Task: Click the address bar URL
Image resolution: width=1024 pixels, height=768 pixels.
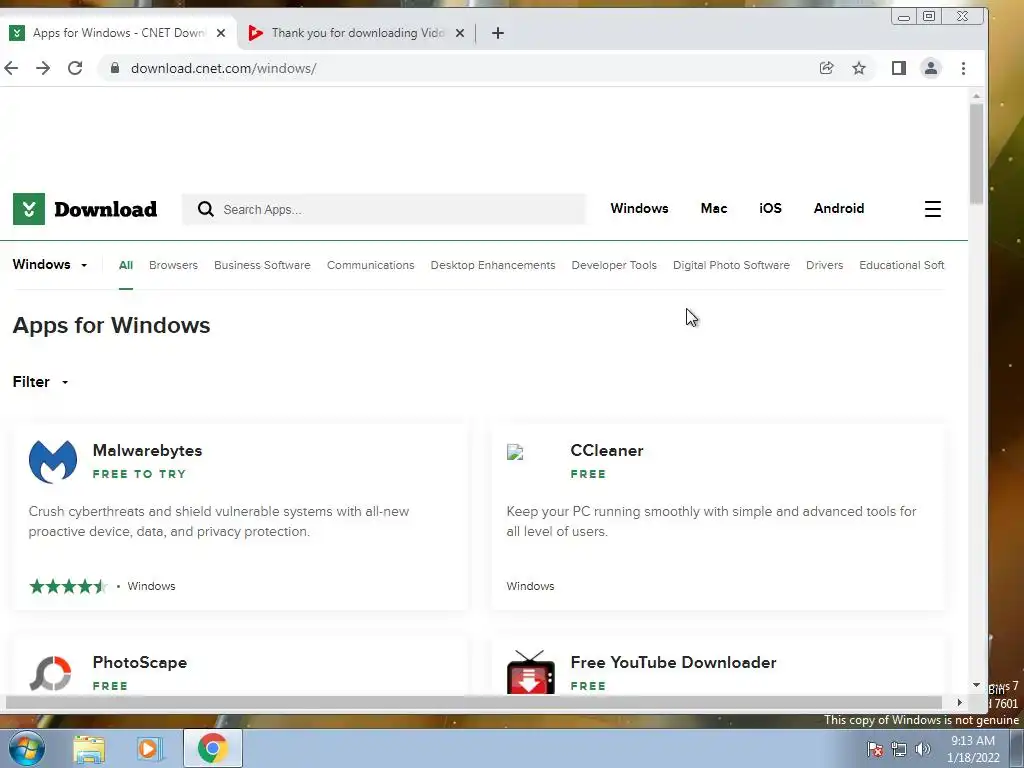Action: 223,68
